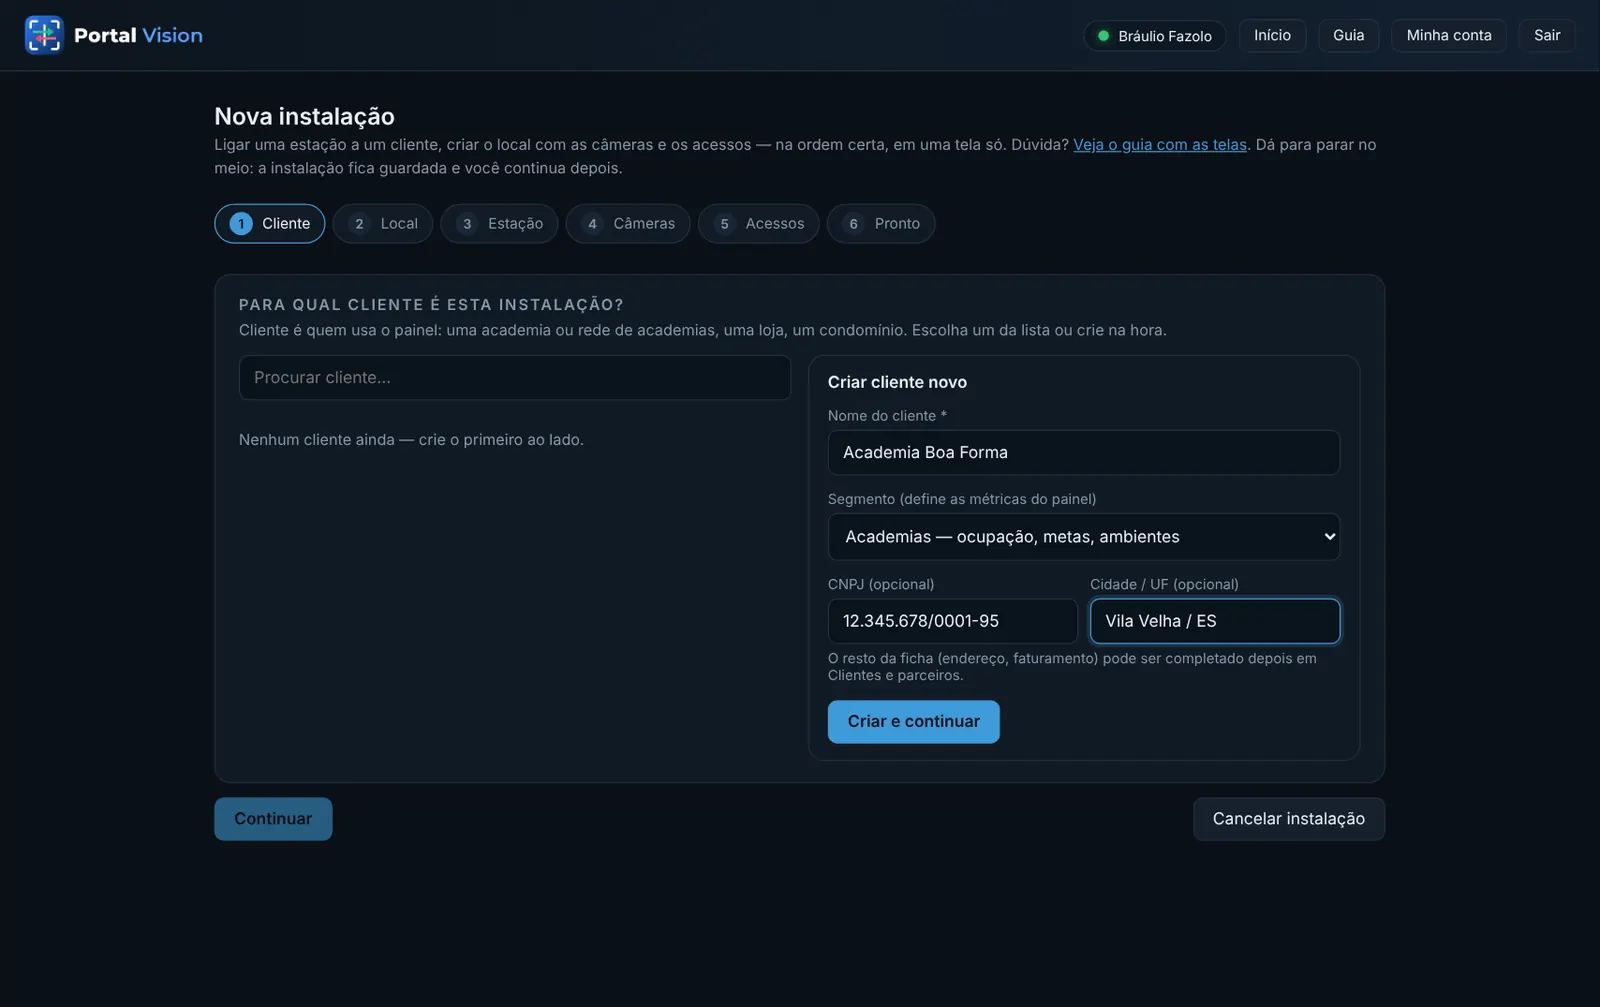Click the Cidade / UF field

pos(1215,621)
